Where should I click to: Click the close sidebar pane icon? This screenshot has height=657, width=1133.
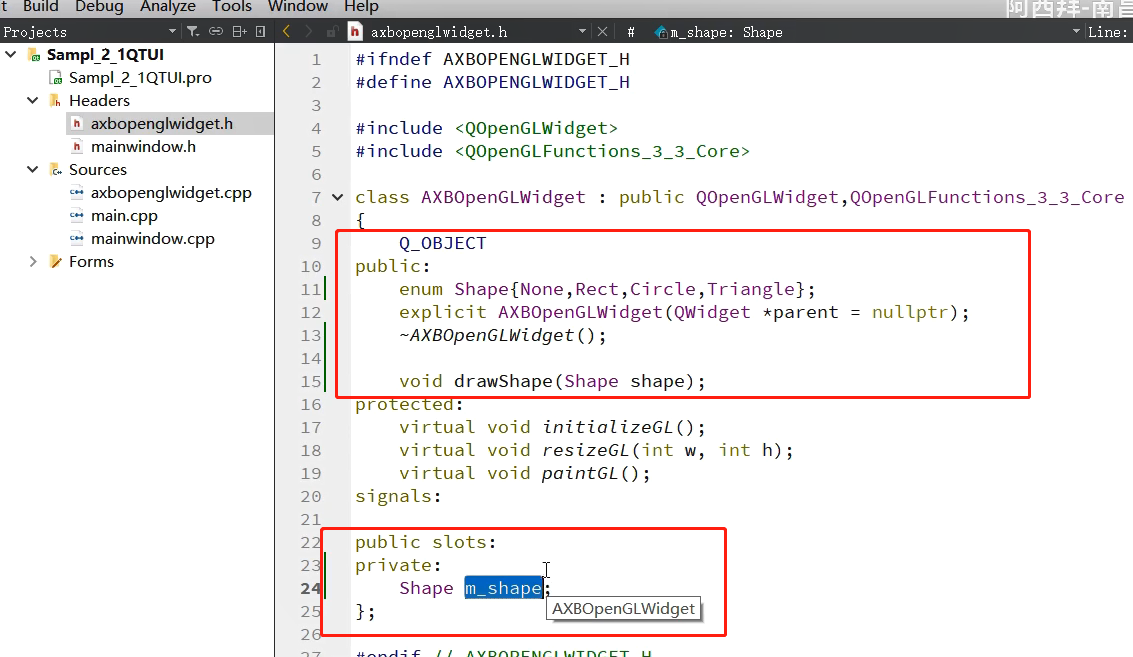point(261,32)
